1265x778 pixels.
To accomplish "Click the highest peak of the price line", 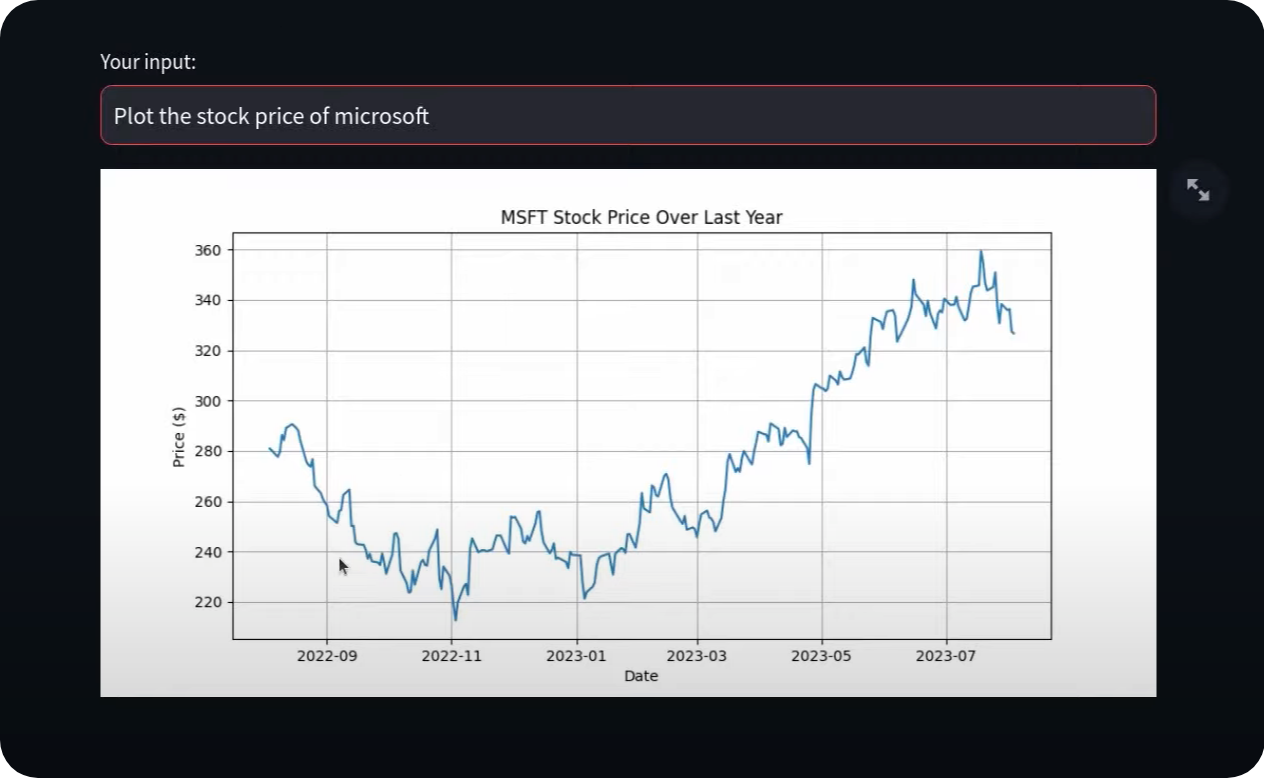I will 981,252.
